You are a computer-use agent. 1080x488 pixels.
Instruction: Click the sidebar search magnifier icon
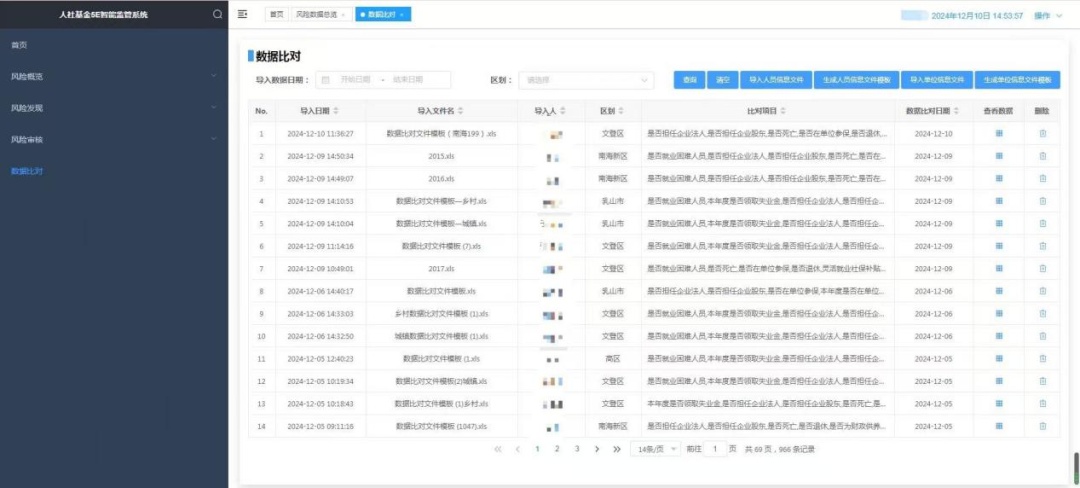pyautogui.click(x=218, y=15)
